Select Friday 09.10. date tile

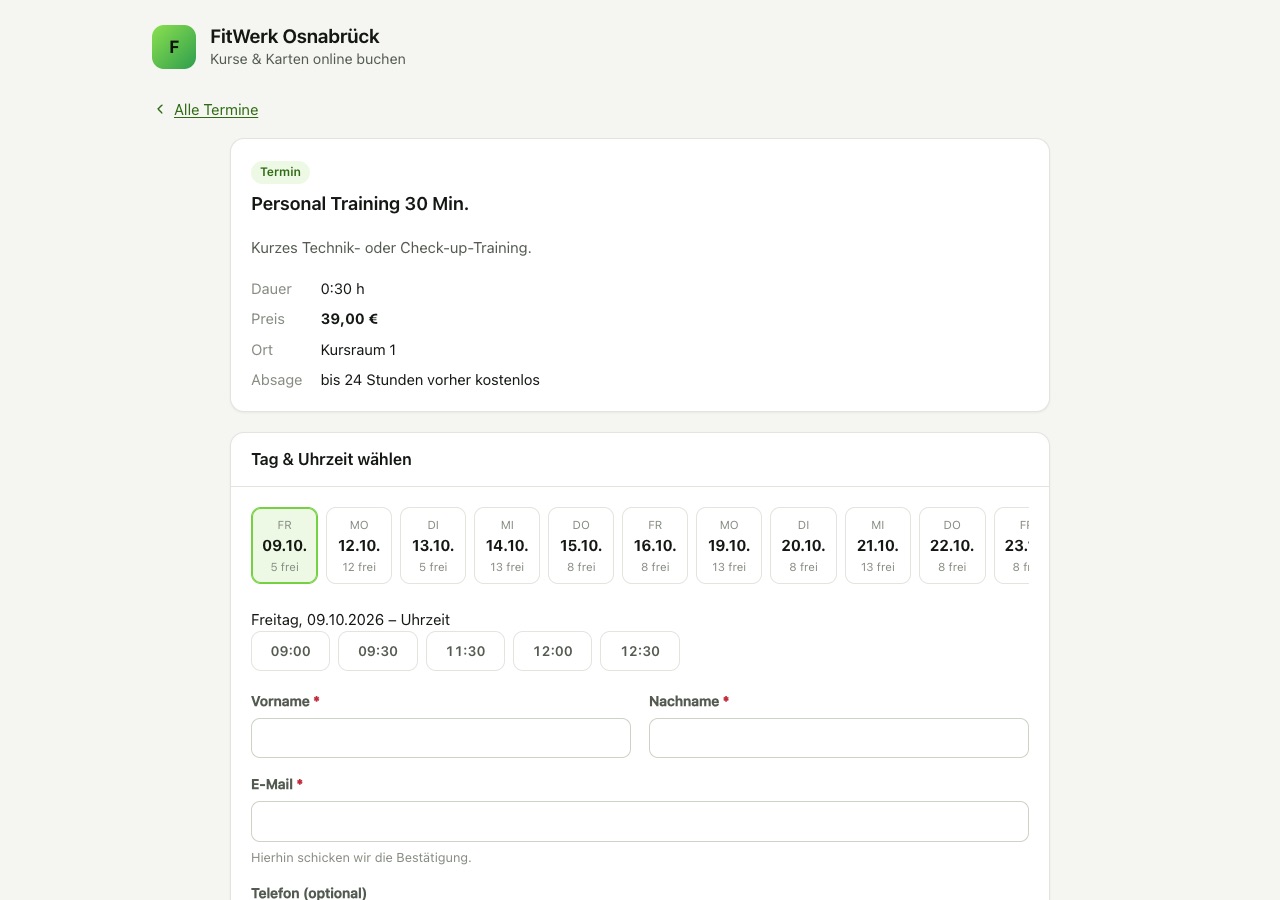click(x=285, y=545)
